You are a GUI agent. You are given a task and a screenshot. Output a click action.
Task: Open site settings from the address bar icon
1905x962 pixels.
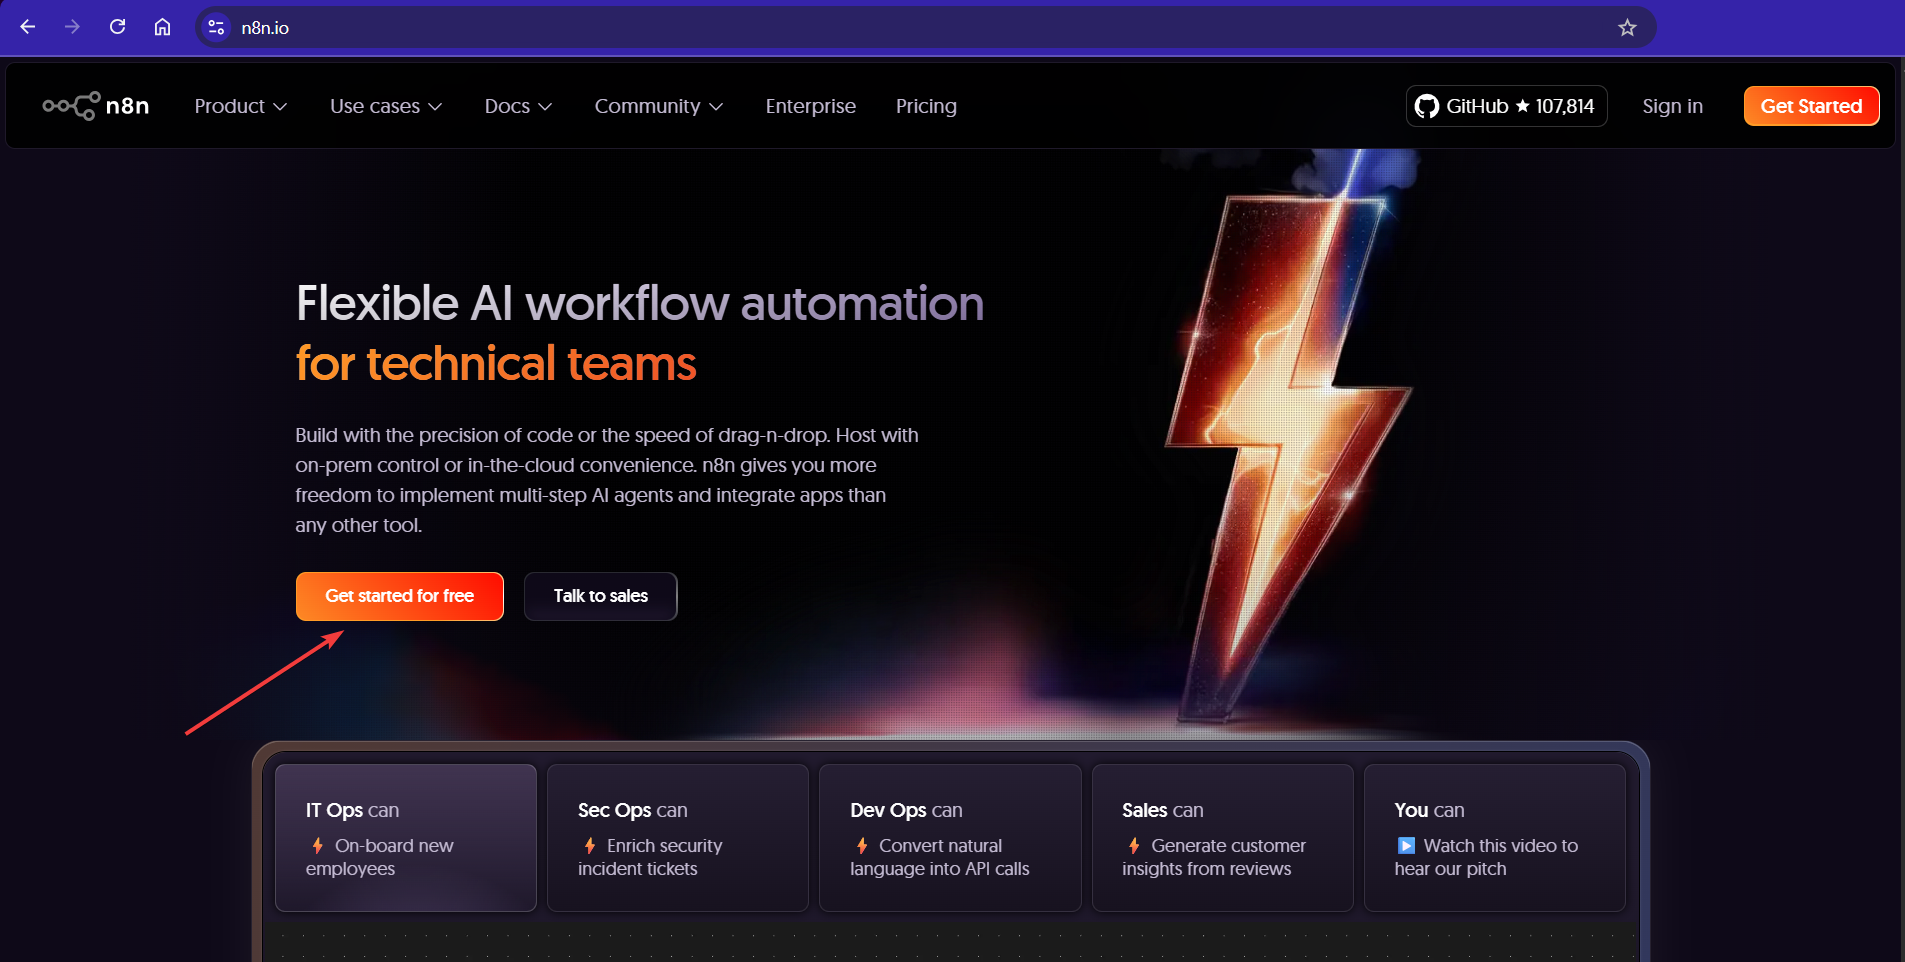(216, 27)
